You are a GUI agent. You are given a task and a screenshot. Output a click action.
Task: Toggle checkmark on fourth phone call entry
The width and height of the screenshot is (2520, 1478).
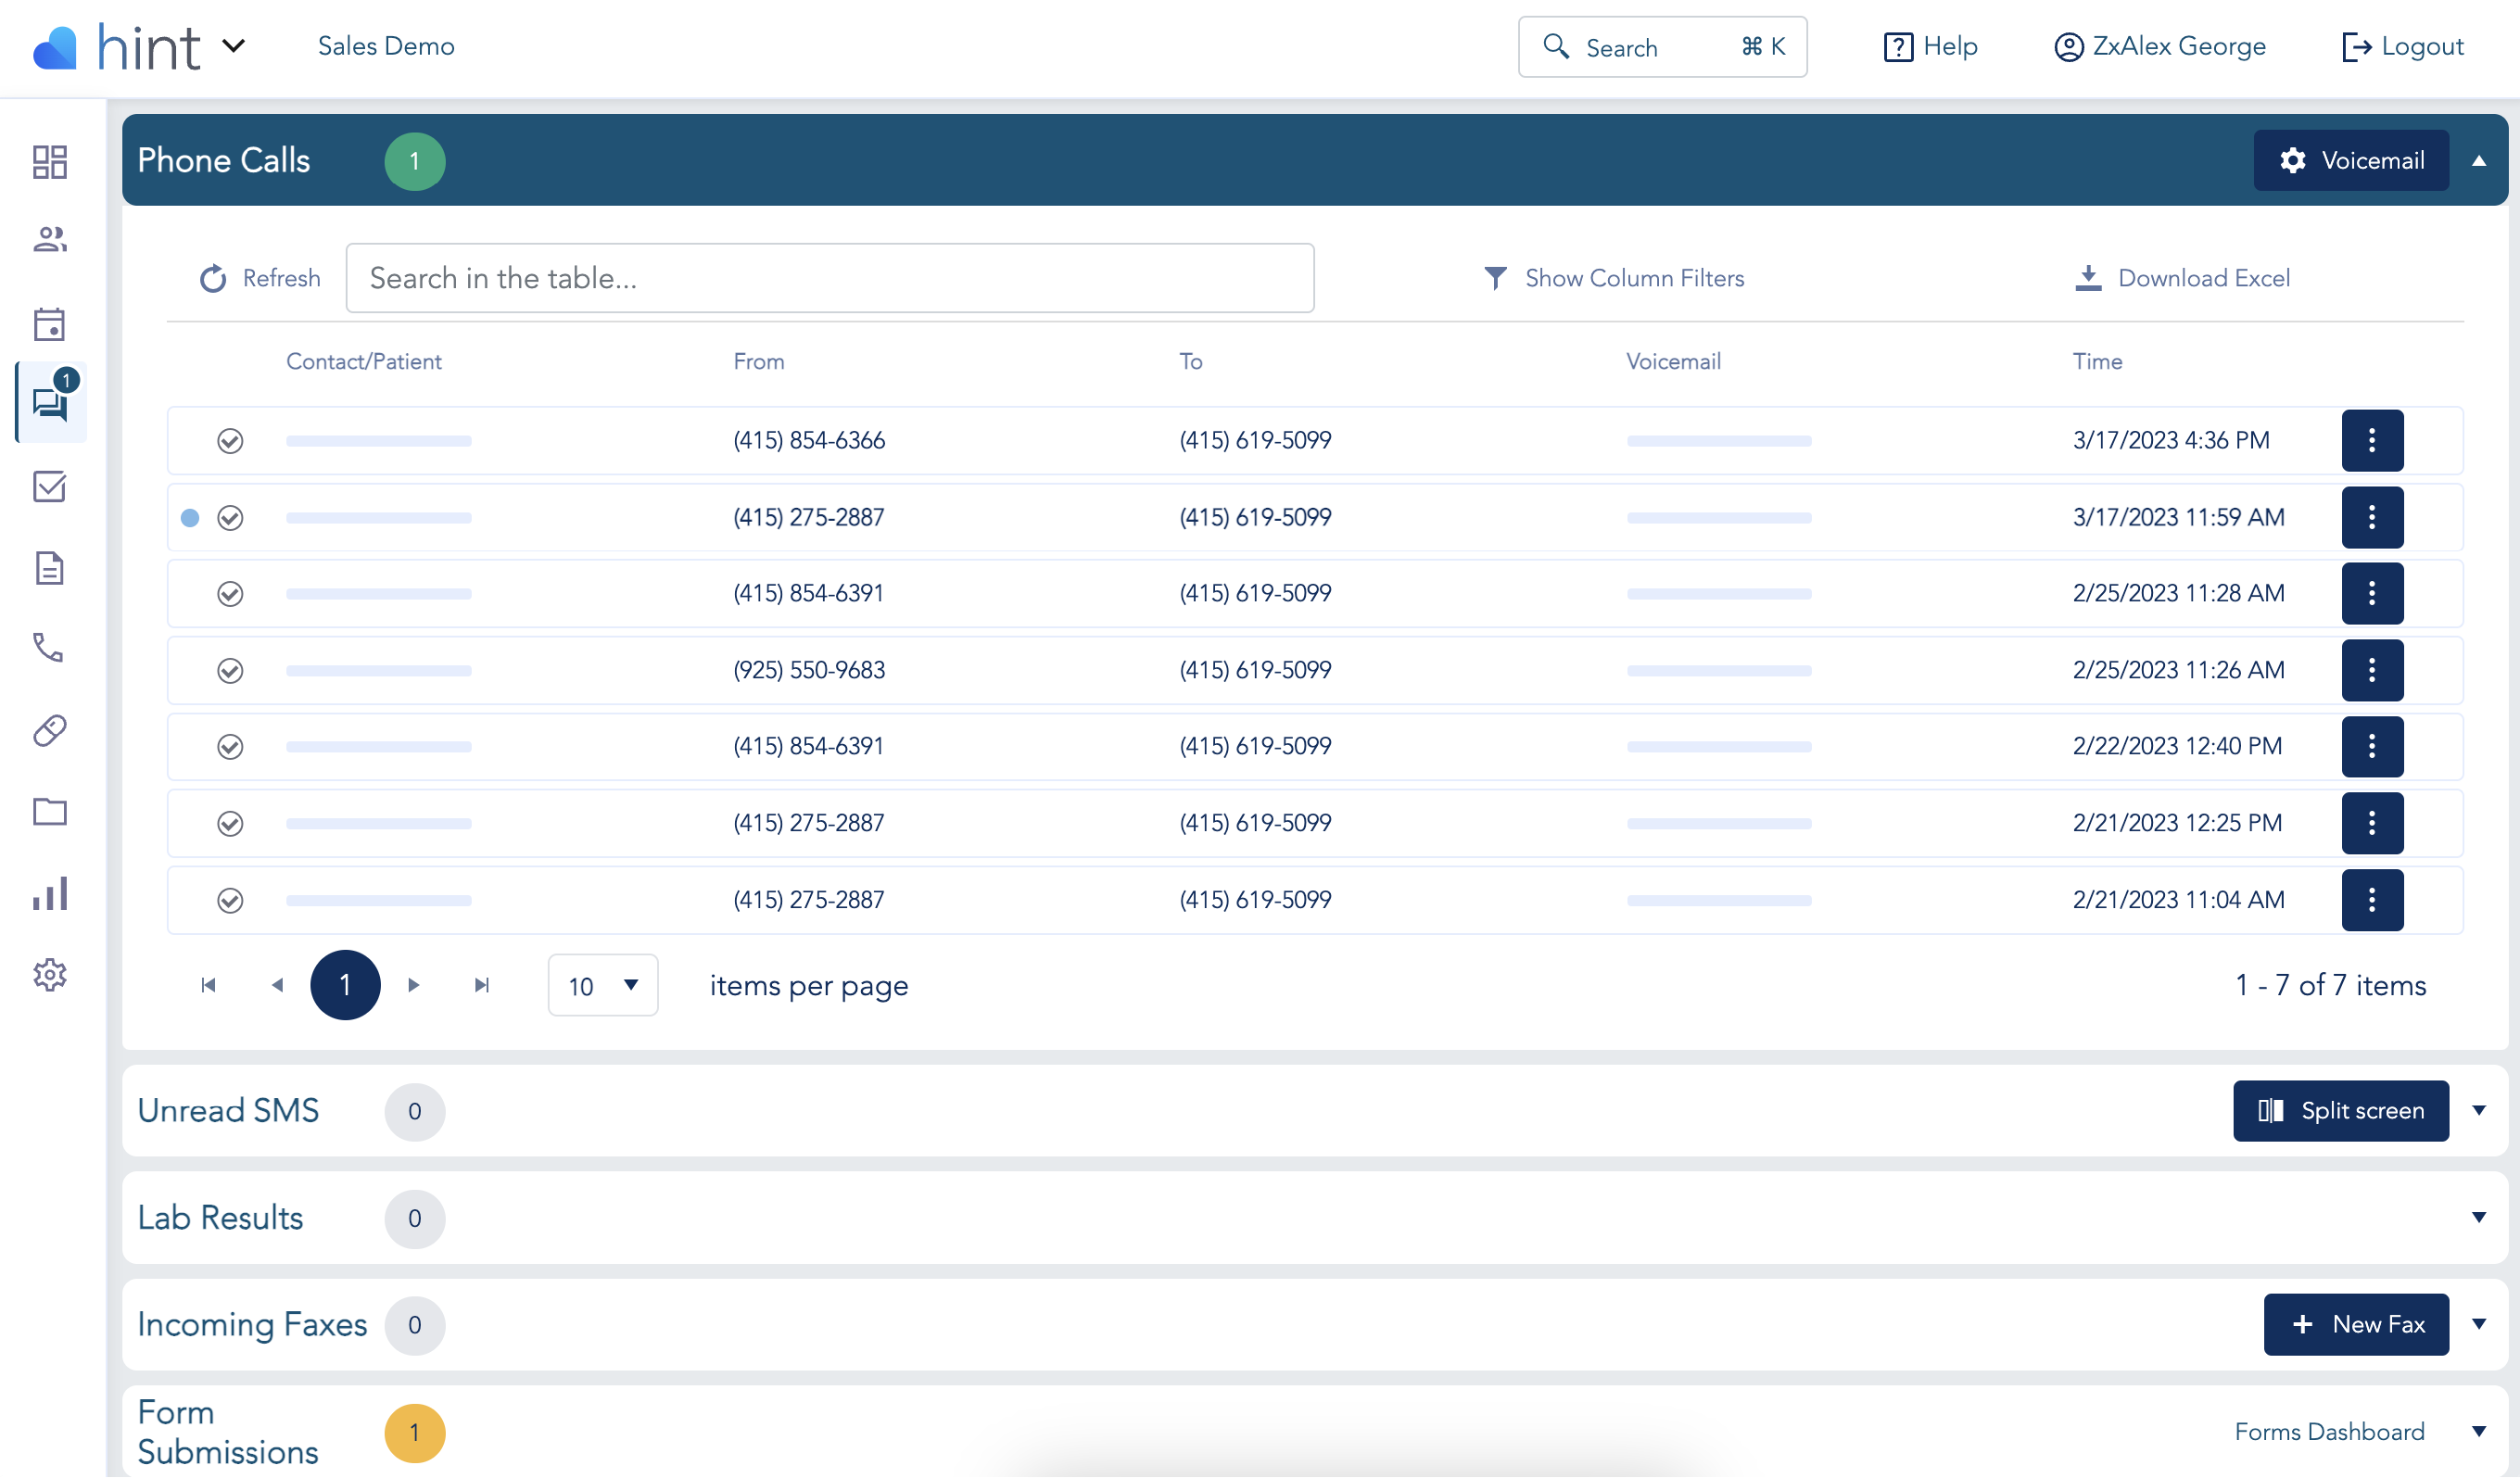pyautogui.click(x=231, y=670)
